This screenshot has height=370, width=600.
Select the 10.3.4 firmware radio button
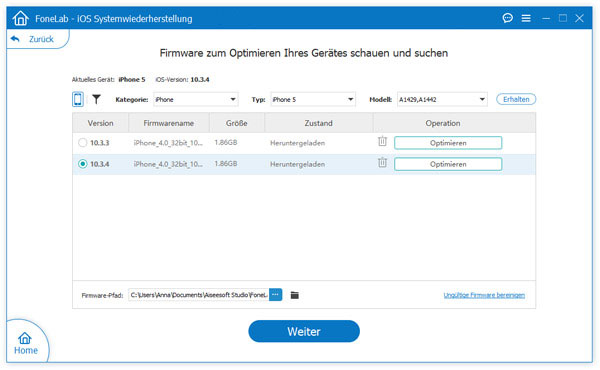[x=82, y=164]
